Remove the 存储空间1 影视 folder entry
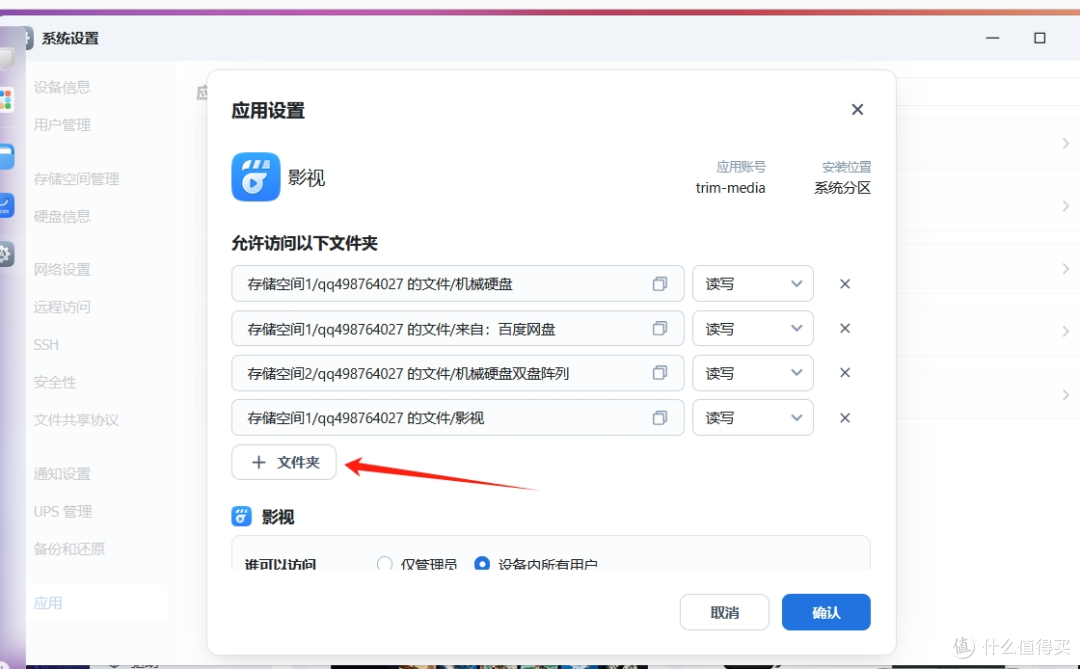Screen dimensions: 1080x669 (x=844, y=418)
